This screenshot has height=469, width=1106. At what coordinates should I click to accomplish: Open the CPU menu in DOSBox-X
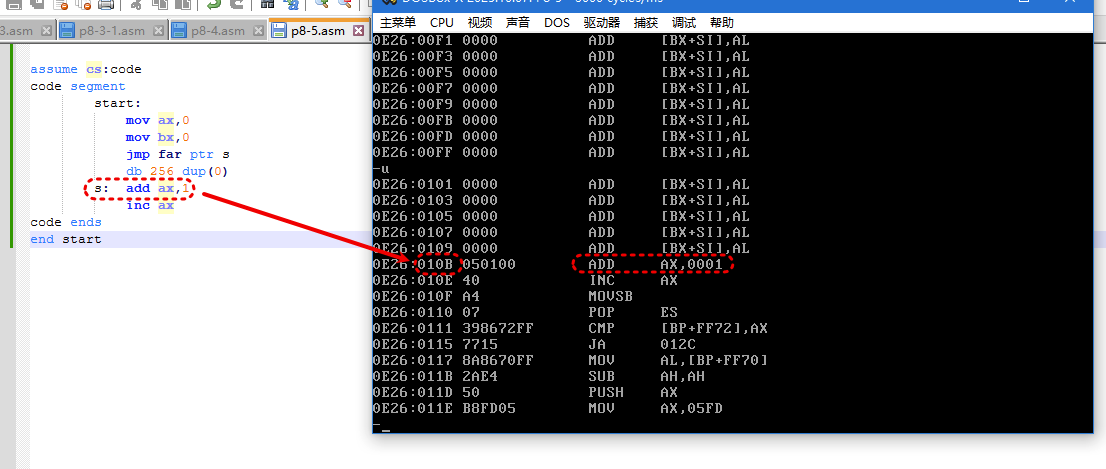tap(442, 23)
